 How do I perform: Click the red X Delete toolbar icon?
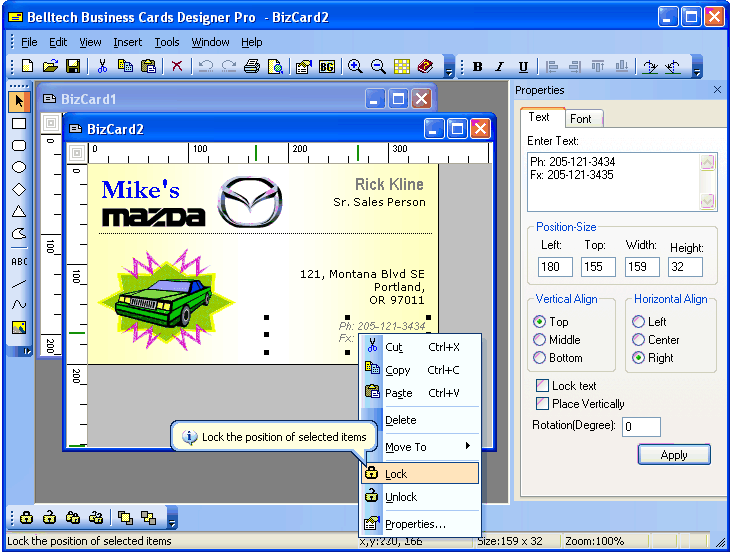177,66
